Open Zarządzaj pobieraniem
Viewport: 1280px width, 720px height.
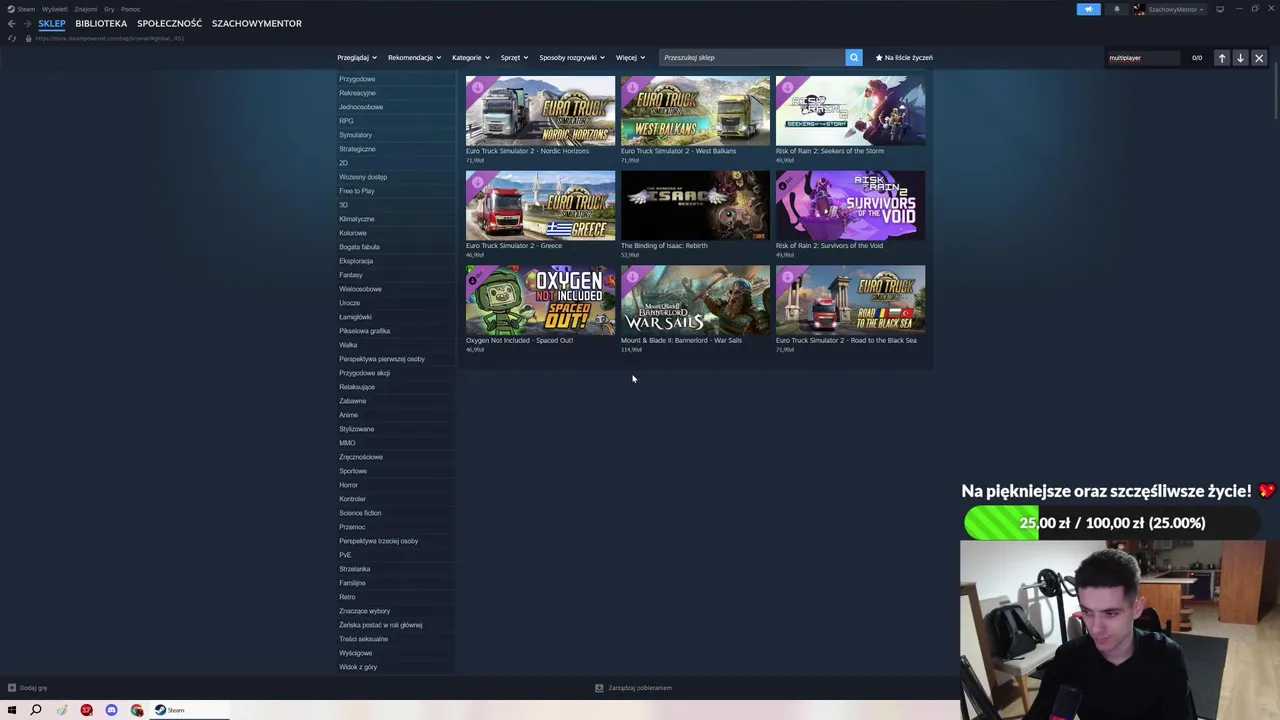pos(634,688)
